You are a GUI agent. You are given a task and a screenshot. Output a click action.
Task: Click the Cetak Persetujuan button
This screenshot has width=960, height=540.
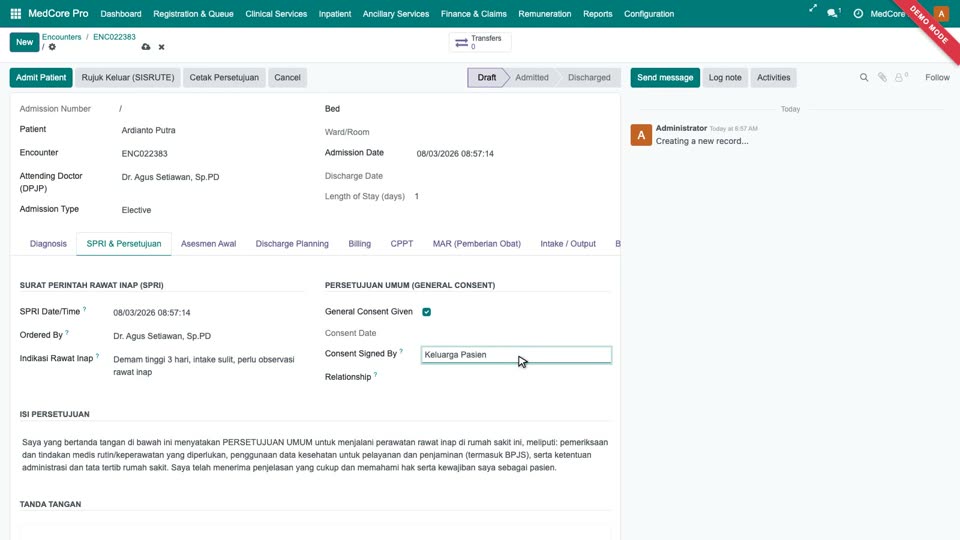pos(224,78)
